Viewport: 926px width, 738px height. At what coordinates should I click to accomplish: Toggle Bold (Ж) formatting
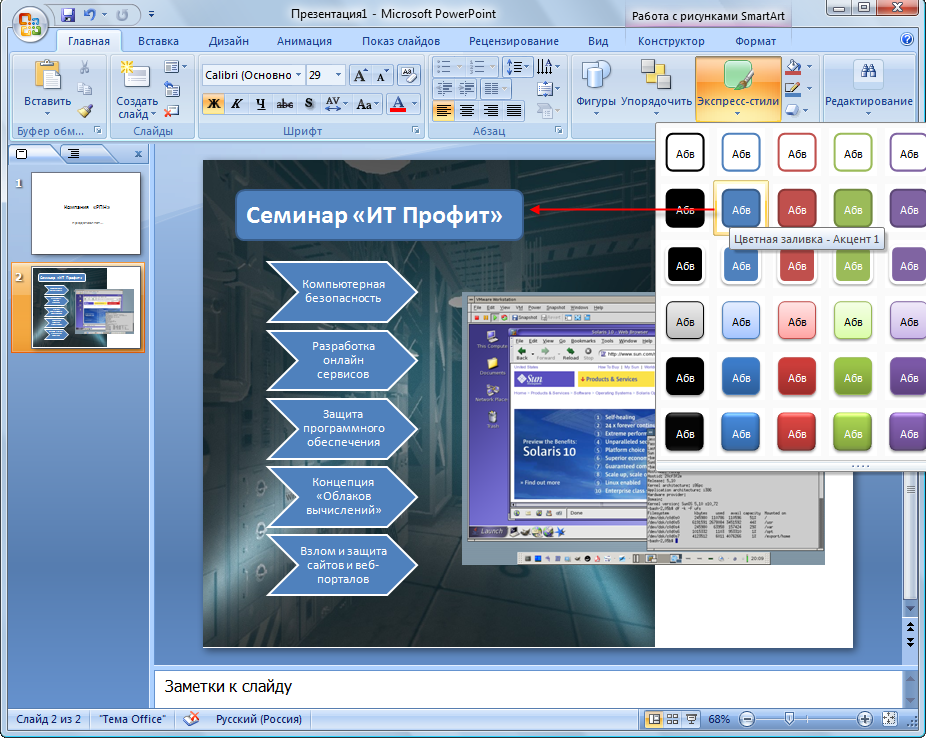click(213, 104)
